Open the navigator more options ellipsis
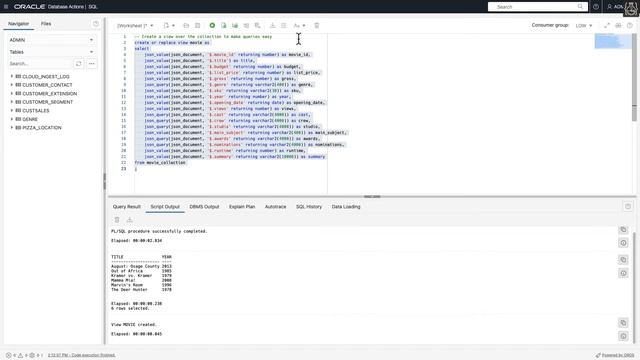The image size is (640, 360). (x=91, y=64)
